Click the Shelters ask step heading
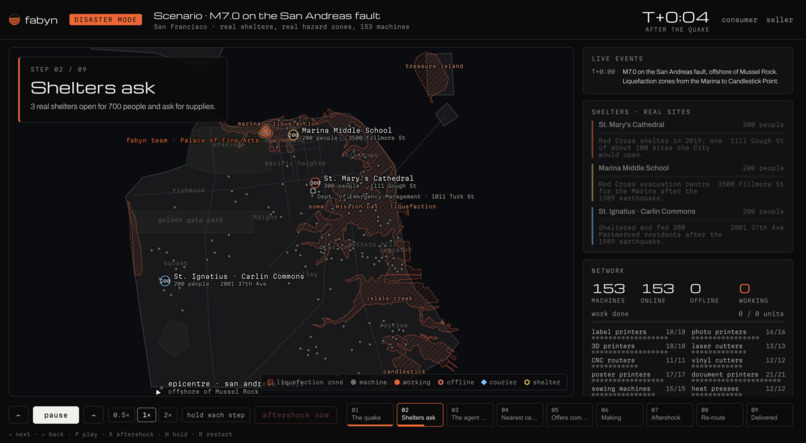Image resolution: width=806 pixels, height=443 pixels. (93, 88)
